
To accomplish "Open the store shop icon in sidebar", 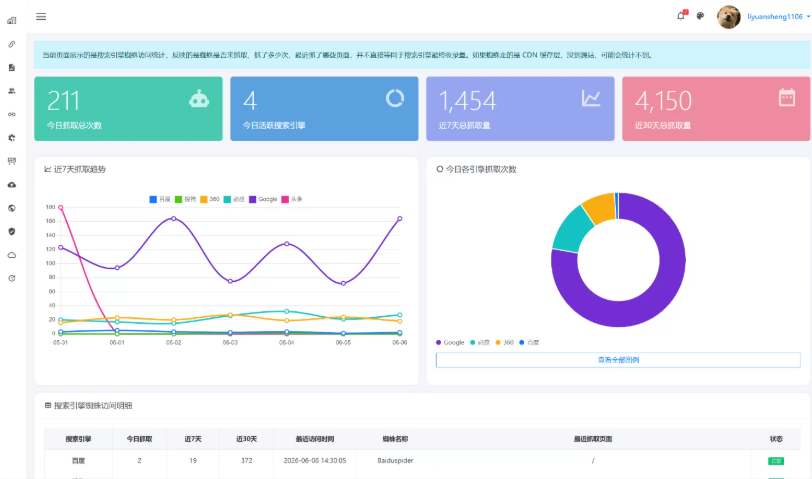I will 11,161.
